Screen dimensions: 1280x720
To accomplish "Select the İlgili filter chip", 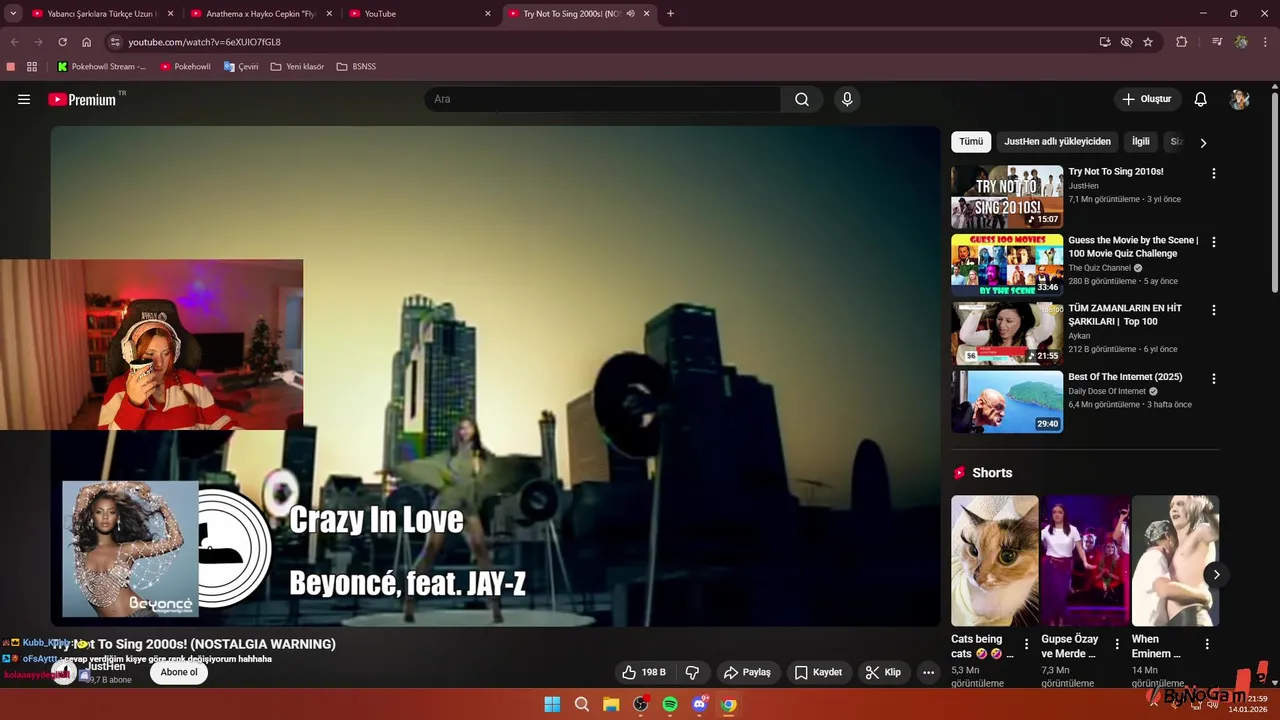I will point(1140,141).
